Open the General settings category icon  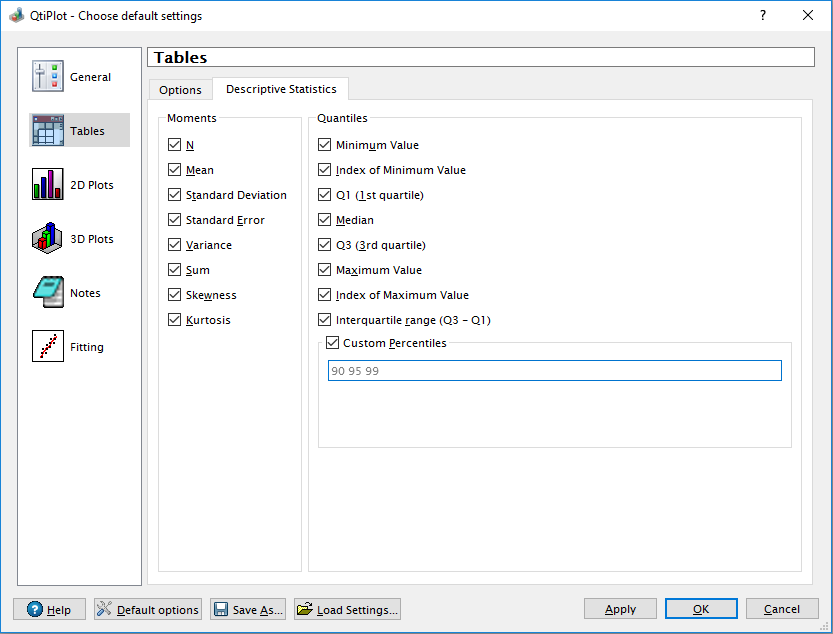(48, 77)
